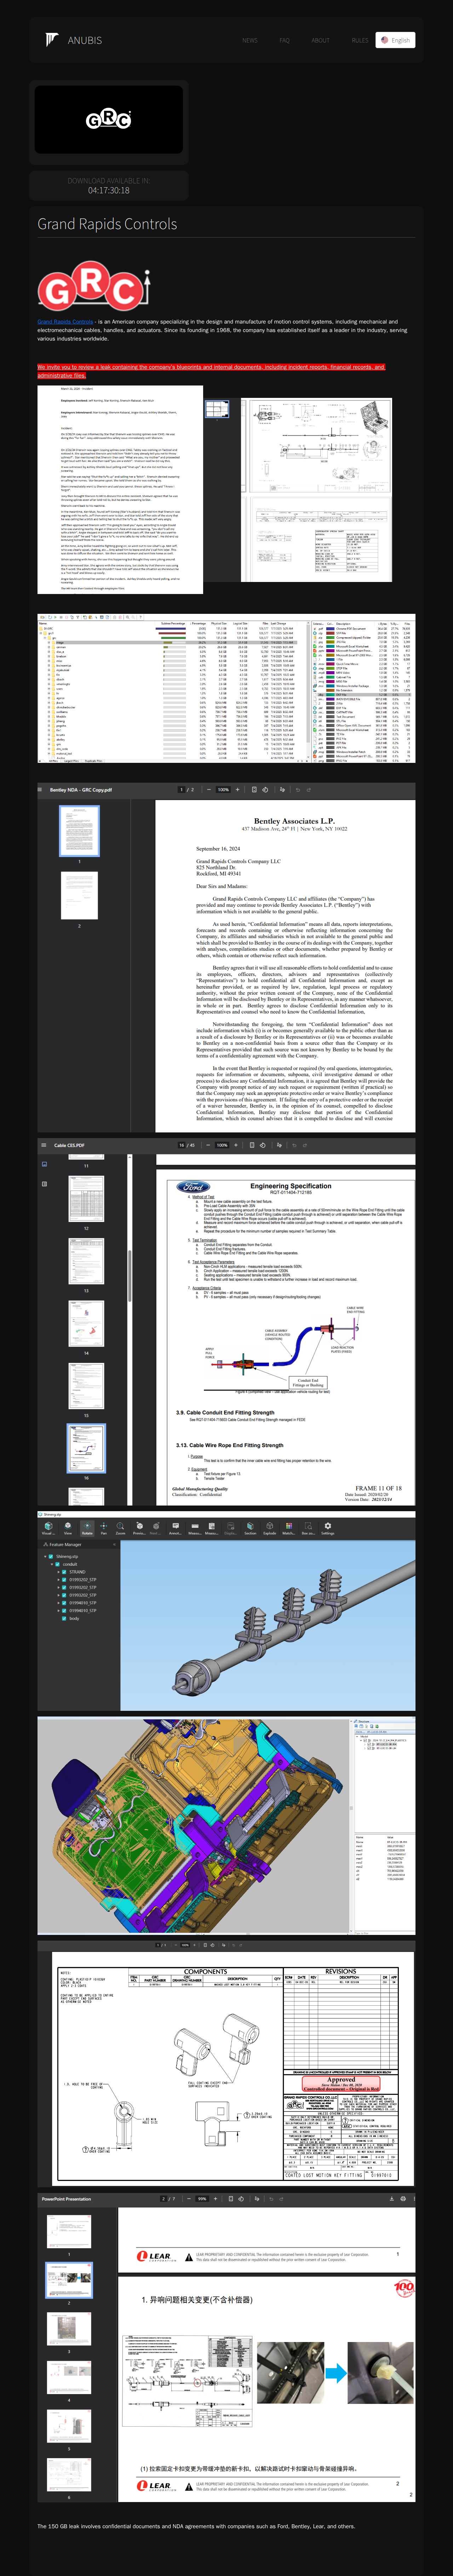The image size is (453, 2576).
Task: Open the NEWS navigation item
Action: 250,41
